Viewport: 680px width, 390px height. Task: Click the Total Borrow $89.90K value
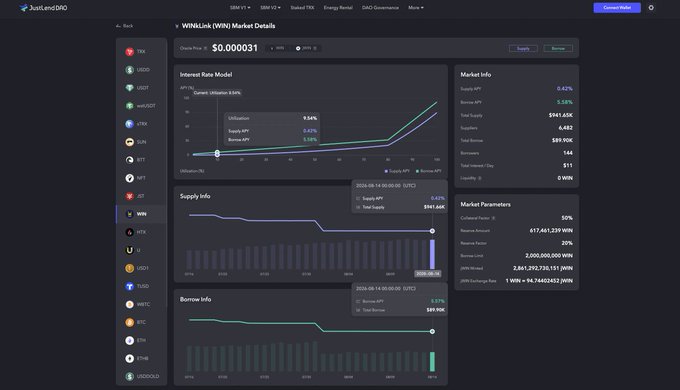(x=562, y=141)
